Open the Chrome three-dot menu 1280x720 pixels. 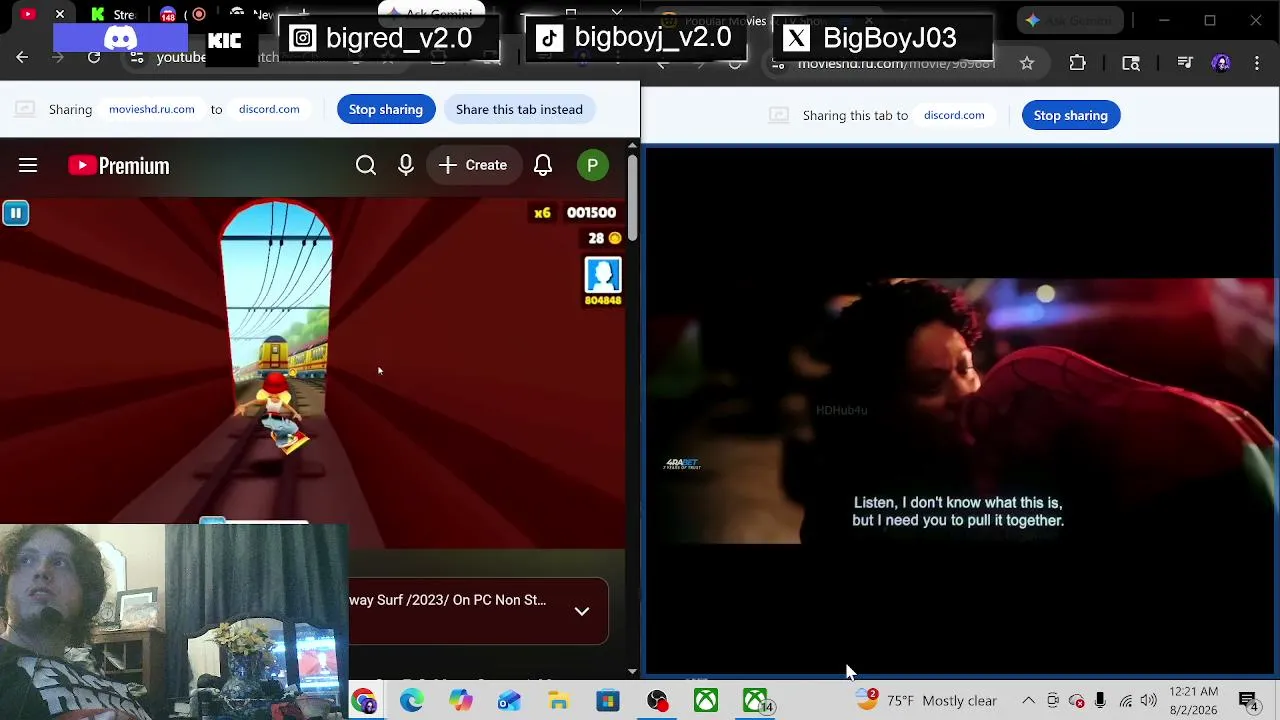coord(1257,63)
